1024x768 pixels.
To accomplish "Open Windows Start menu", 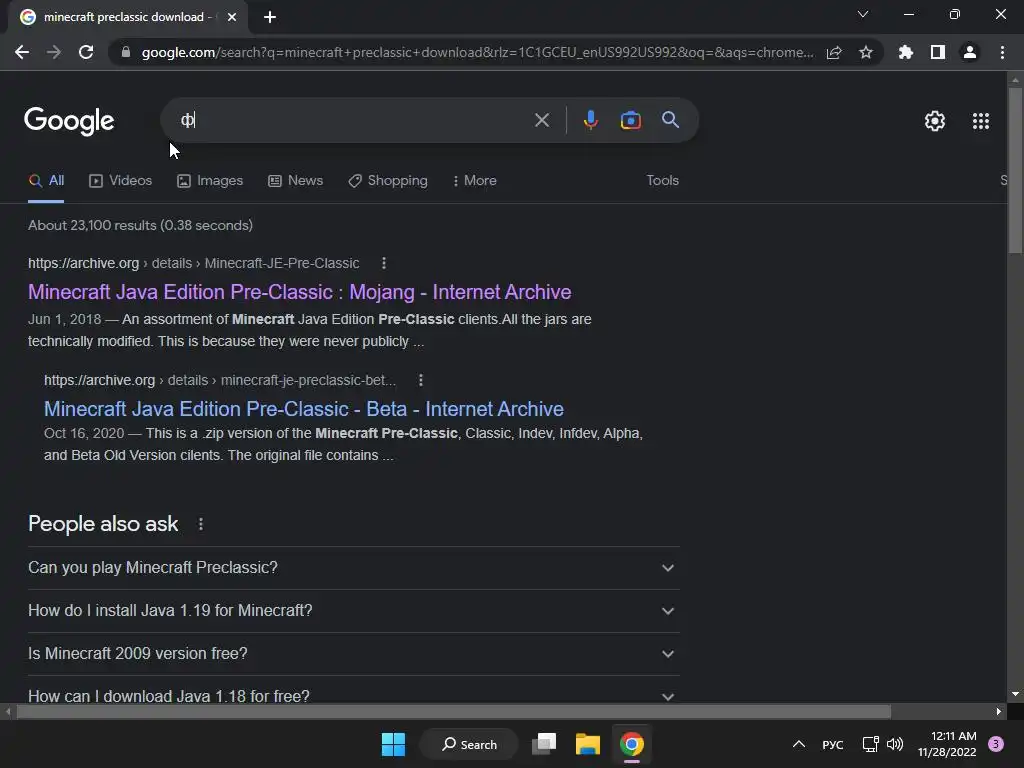I will pyautogui.click(x=393, y=744).
